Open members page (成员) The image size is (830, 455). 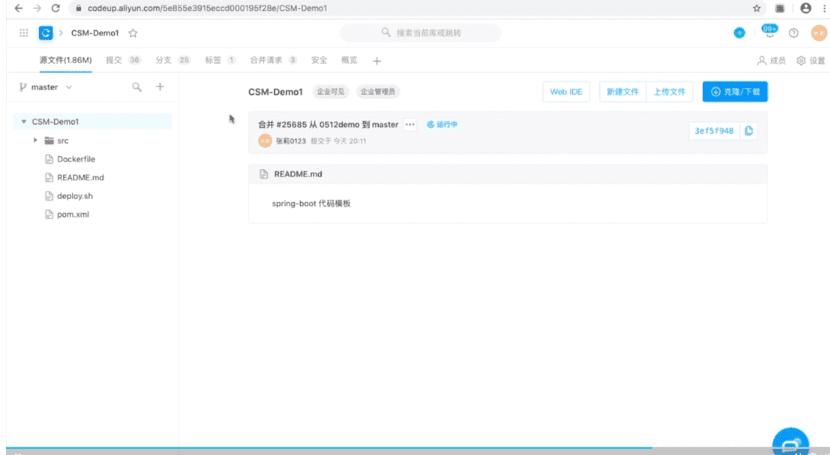click(x=771, y=60)
